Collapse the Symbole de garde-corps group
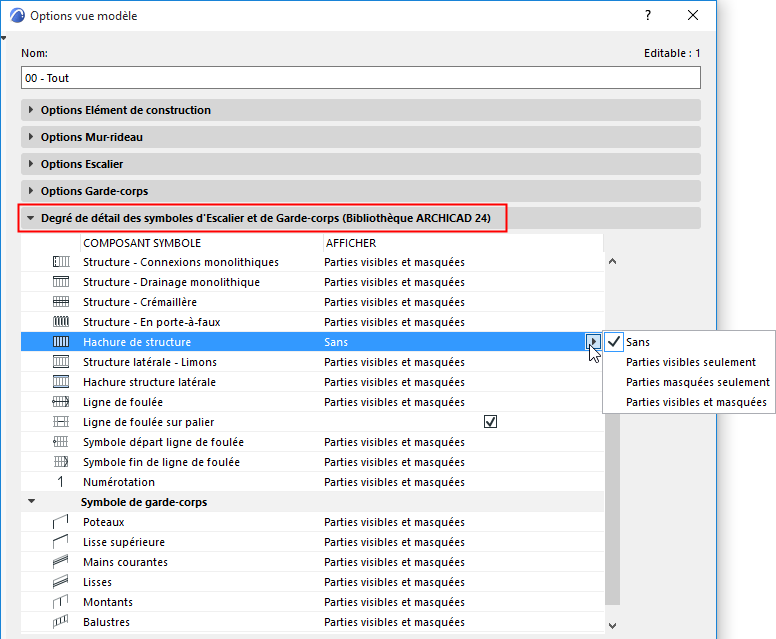Viewport: 776px width, 639px height. pyautogui.click(x=32, y=501)
